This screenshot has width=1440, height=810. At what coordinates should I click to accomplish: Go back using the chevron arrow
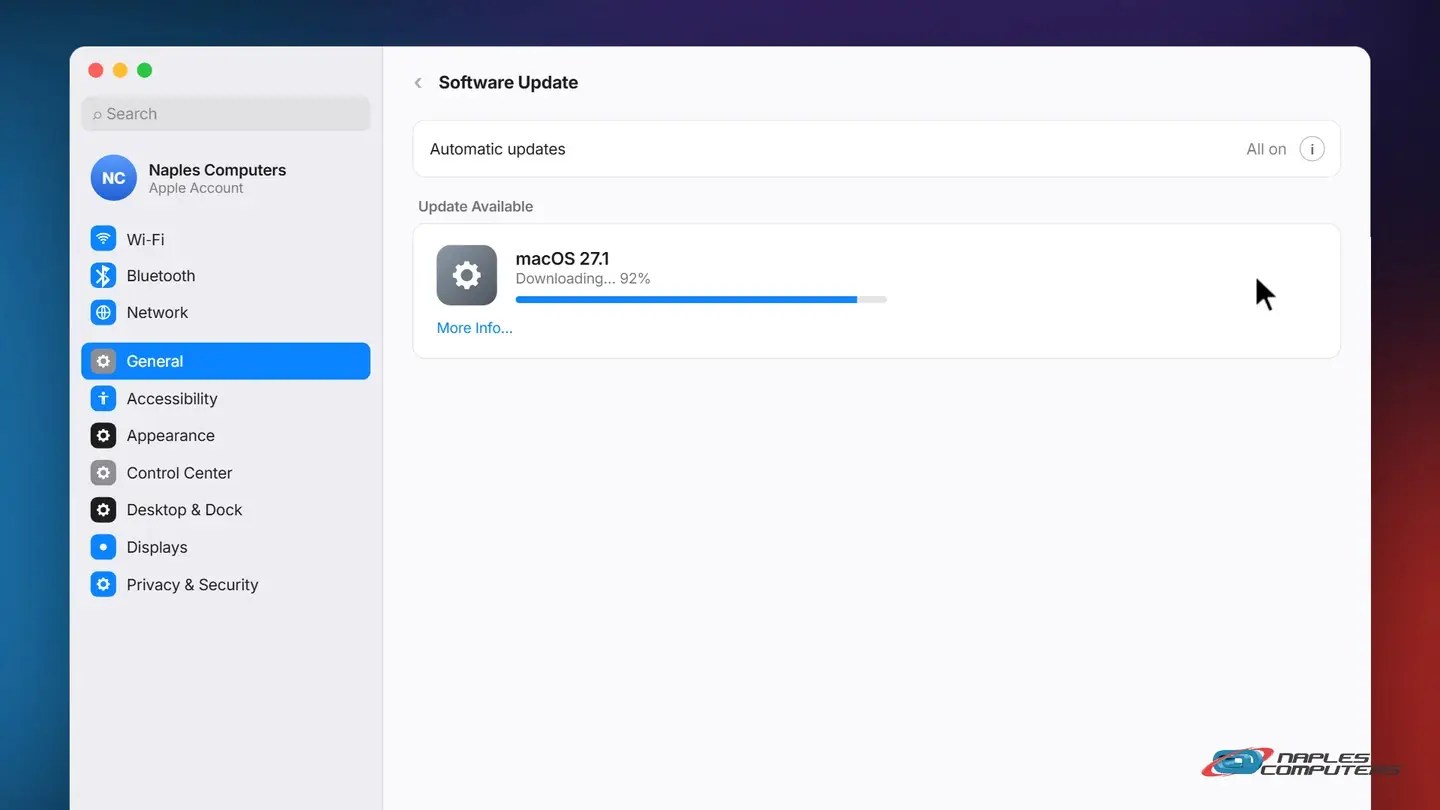pyautogui.click(x=418, y=83)
